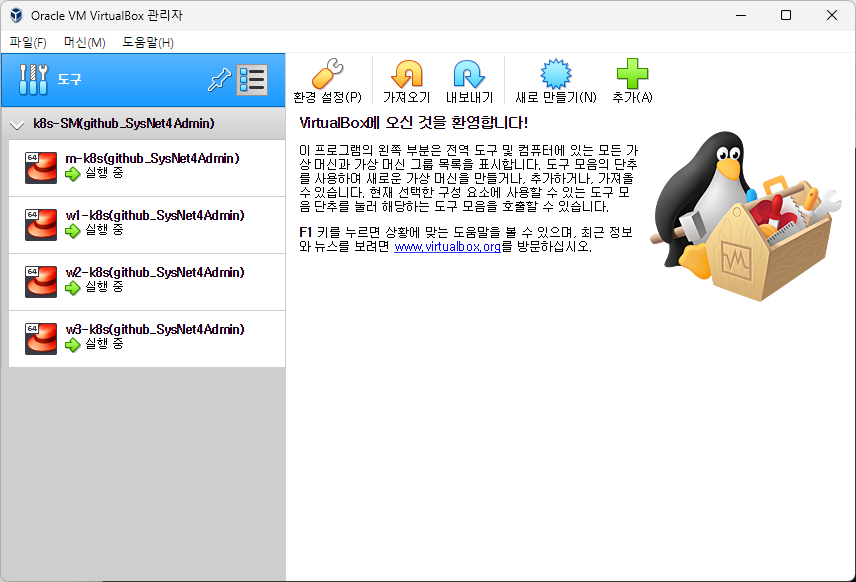856x582 pixels.
Task: Select the w3-k8s(github_SysNet4Admin) machine name
Action: 155,329
